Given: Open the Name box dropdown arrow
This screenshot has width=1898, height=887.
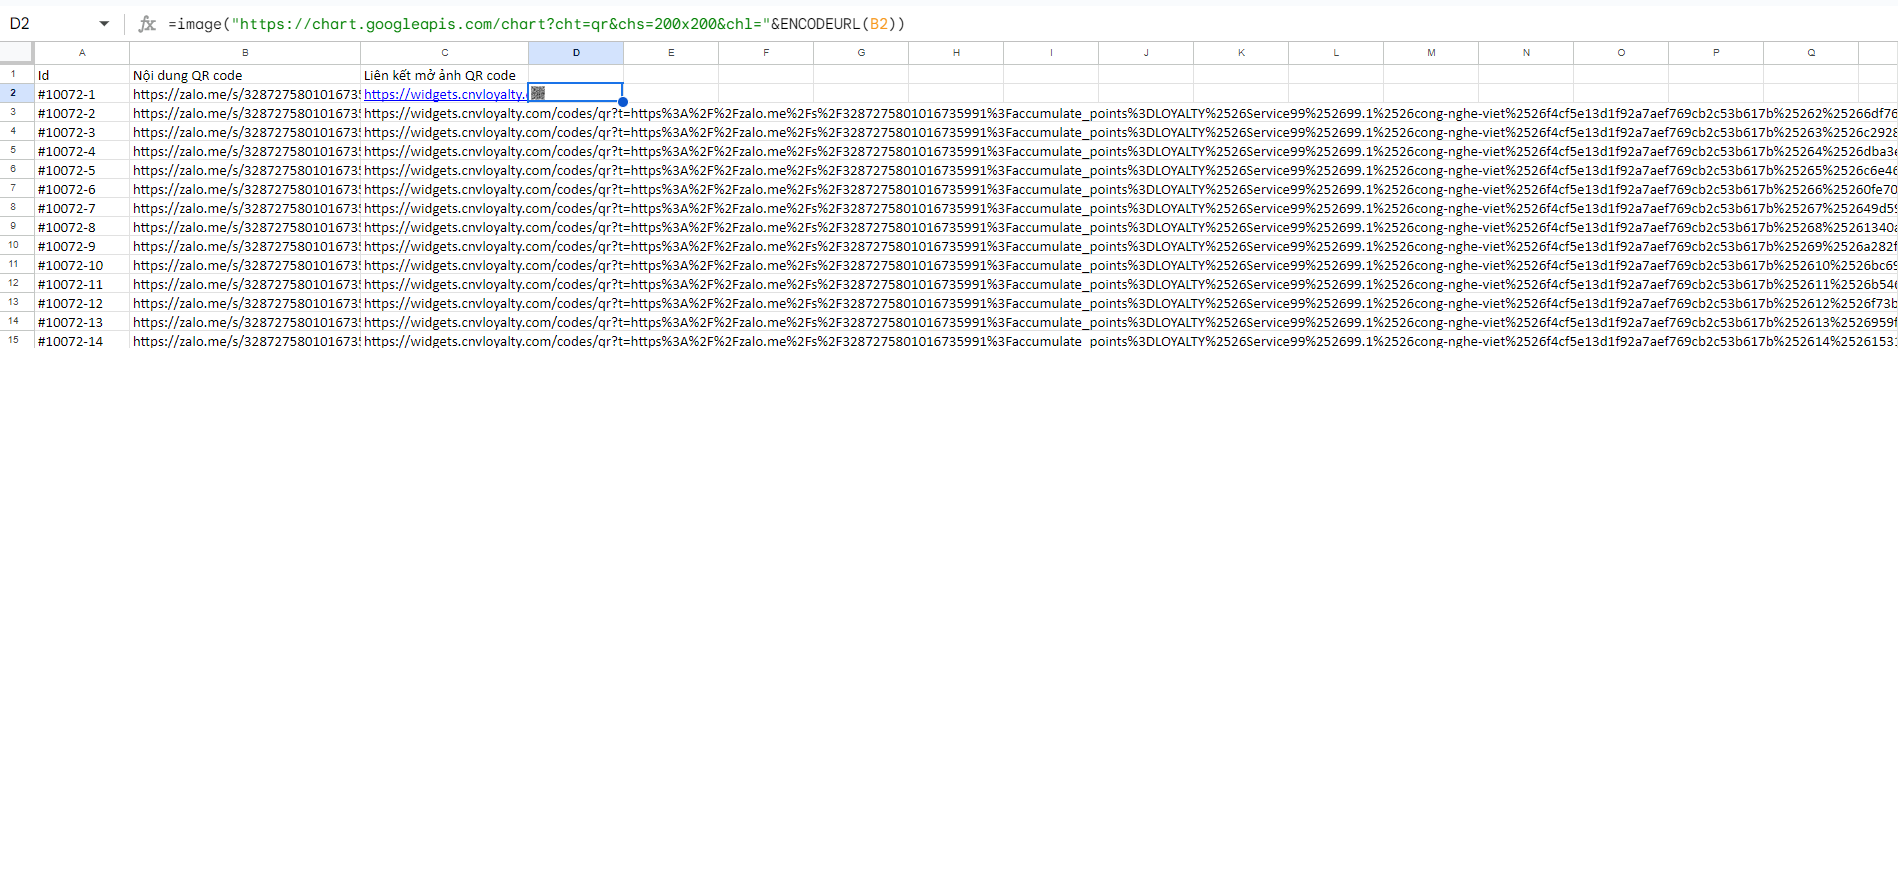Looking at the screenshot, I should click(104, 24).
